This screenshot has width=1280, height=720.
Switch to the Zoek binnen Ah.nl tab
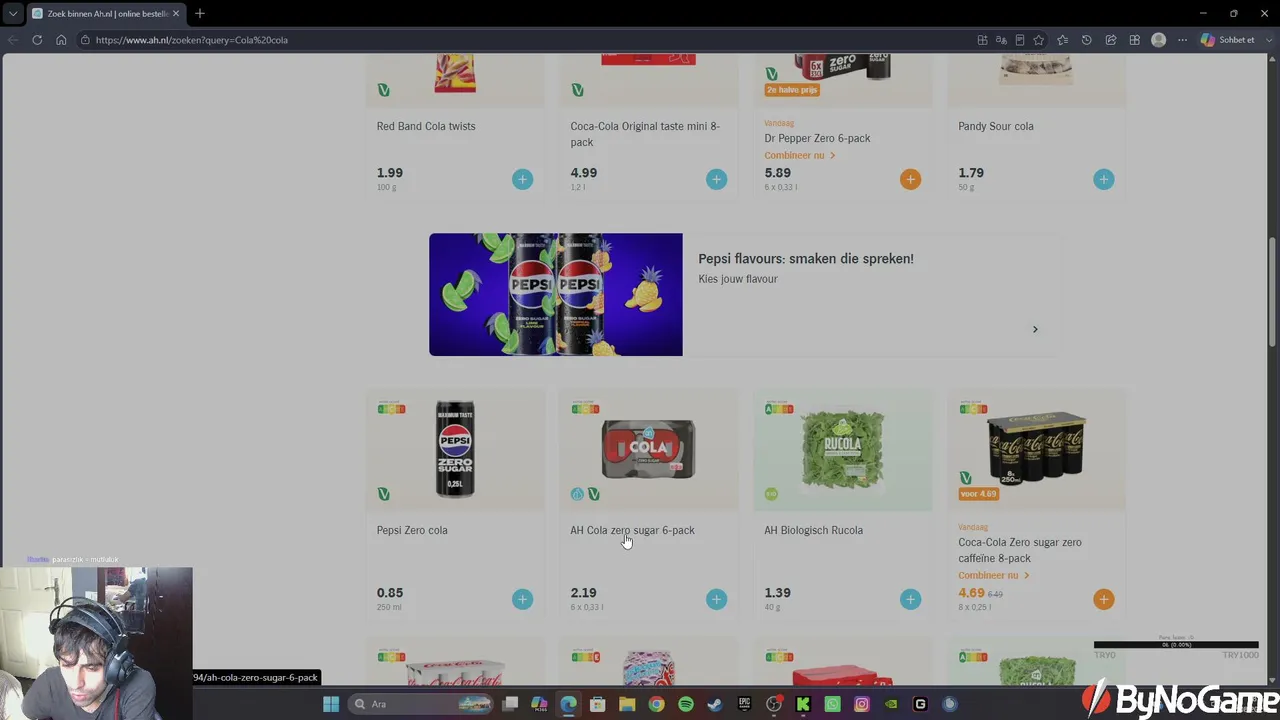(106, 13)
